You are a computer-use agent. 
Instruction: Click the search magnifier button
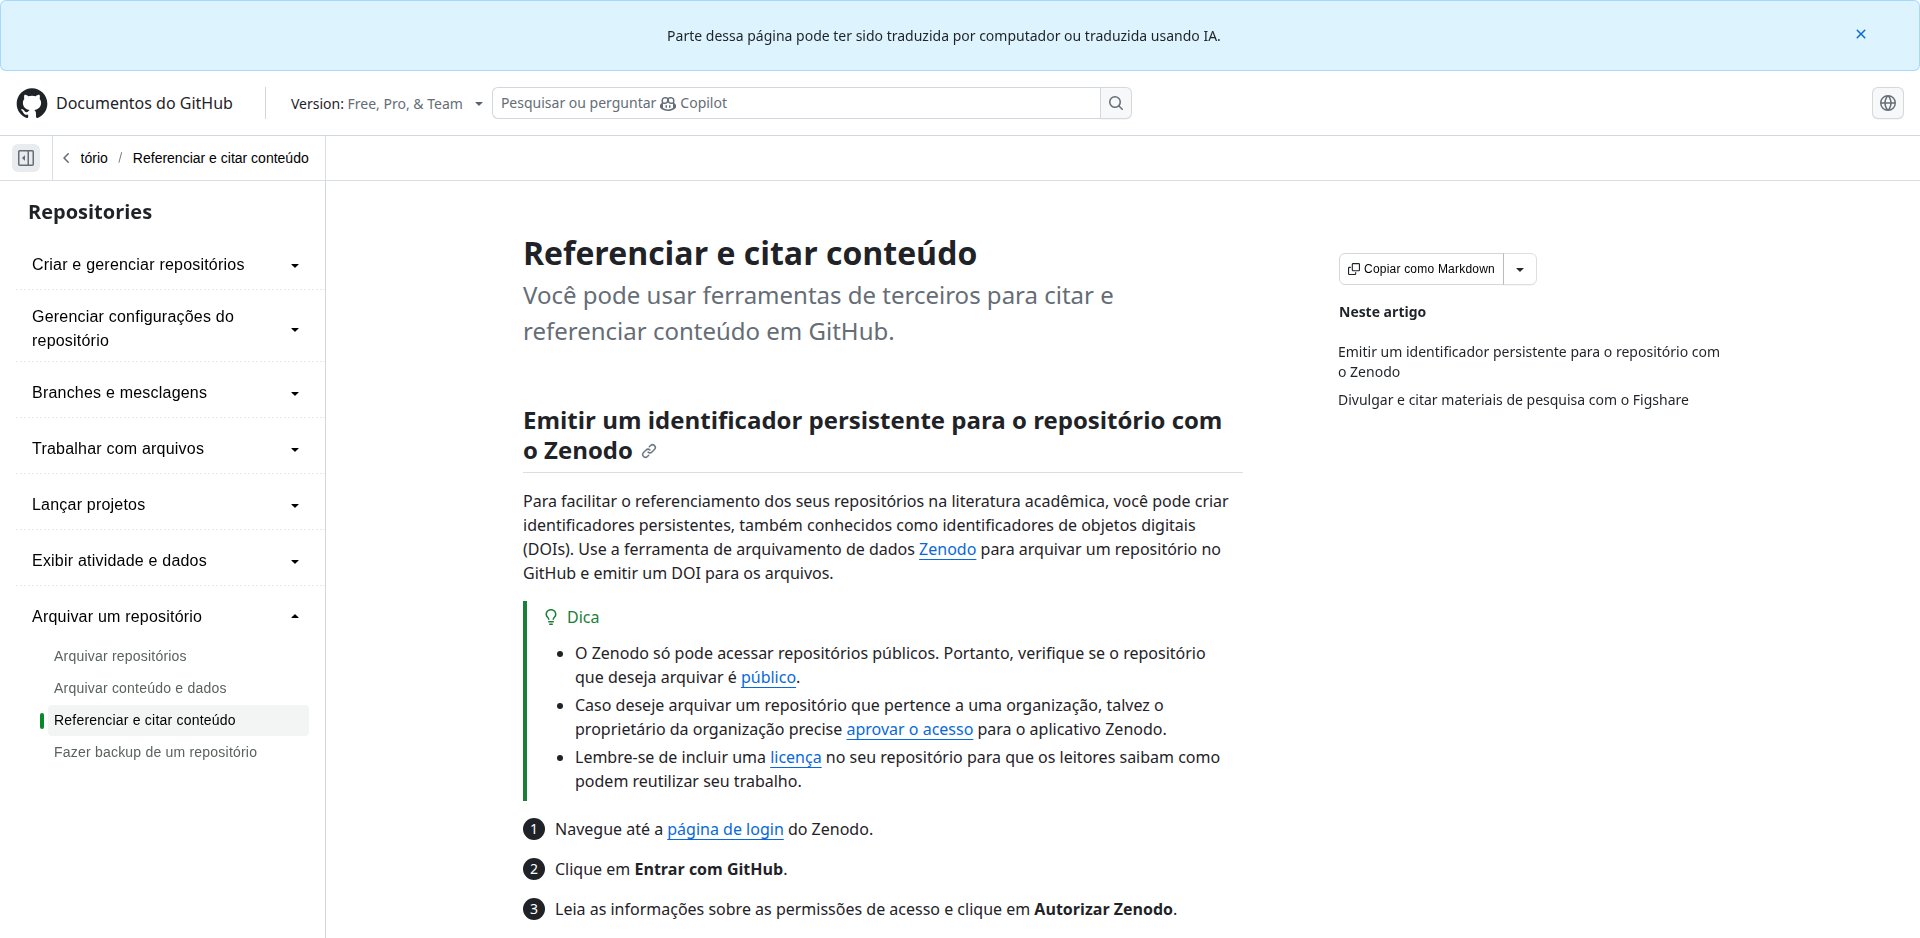[x=1116, y=103]
